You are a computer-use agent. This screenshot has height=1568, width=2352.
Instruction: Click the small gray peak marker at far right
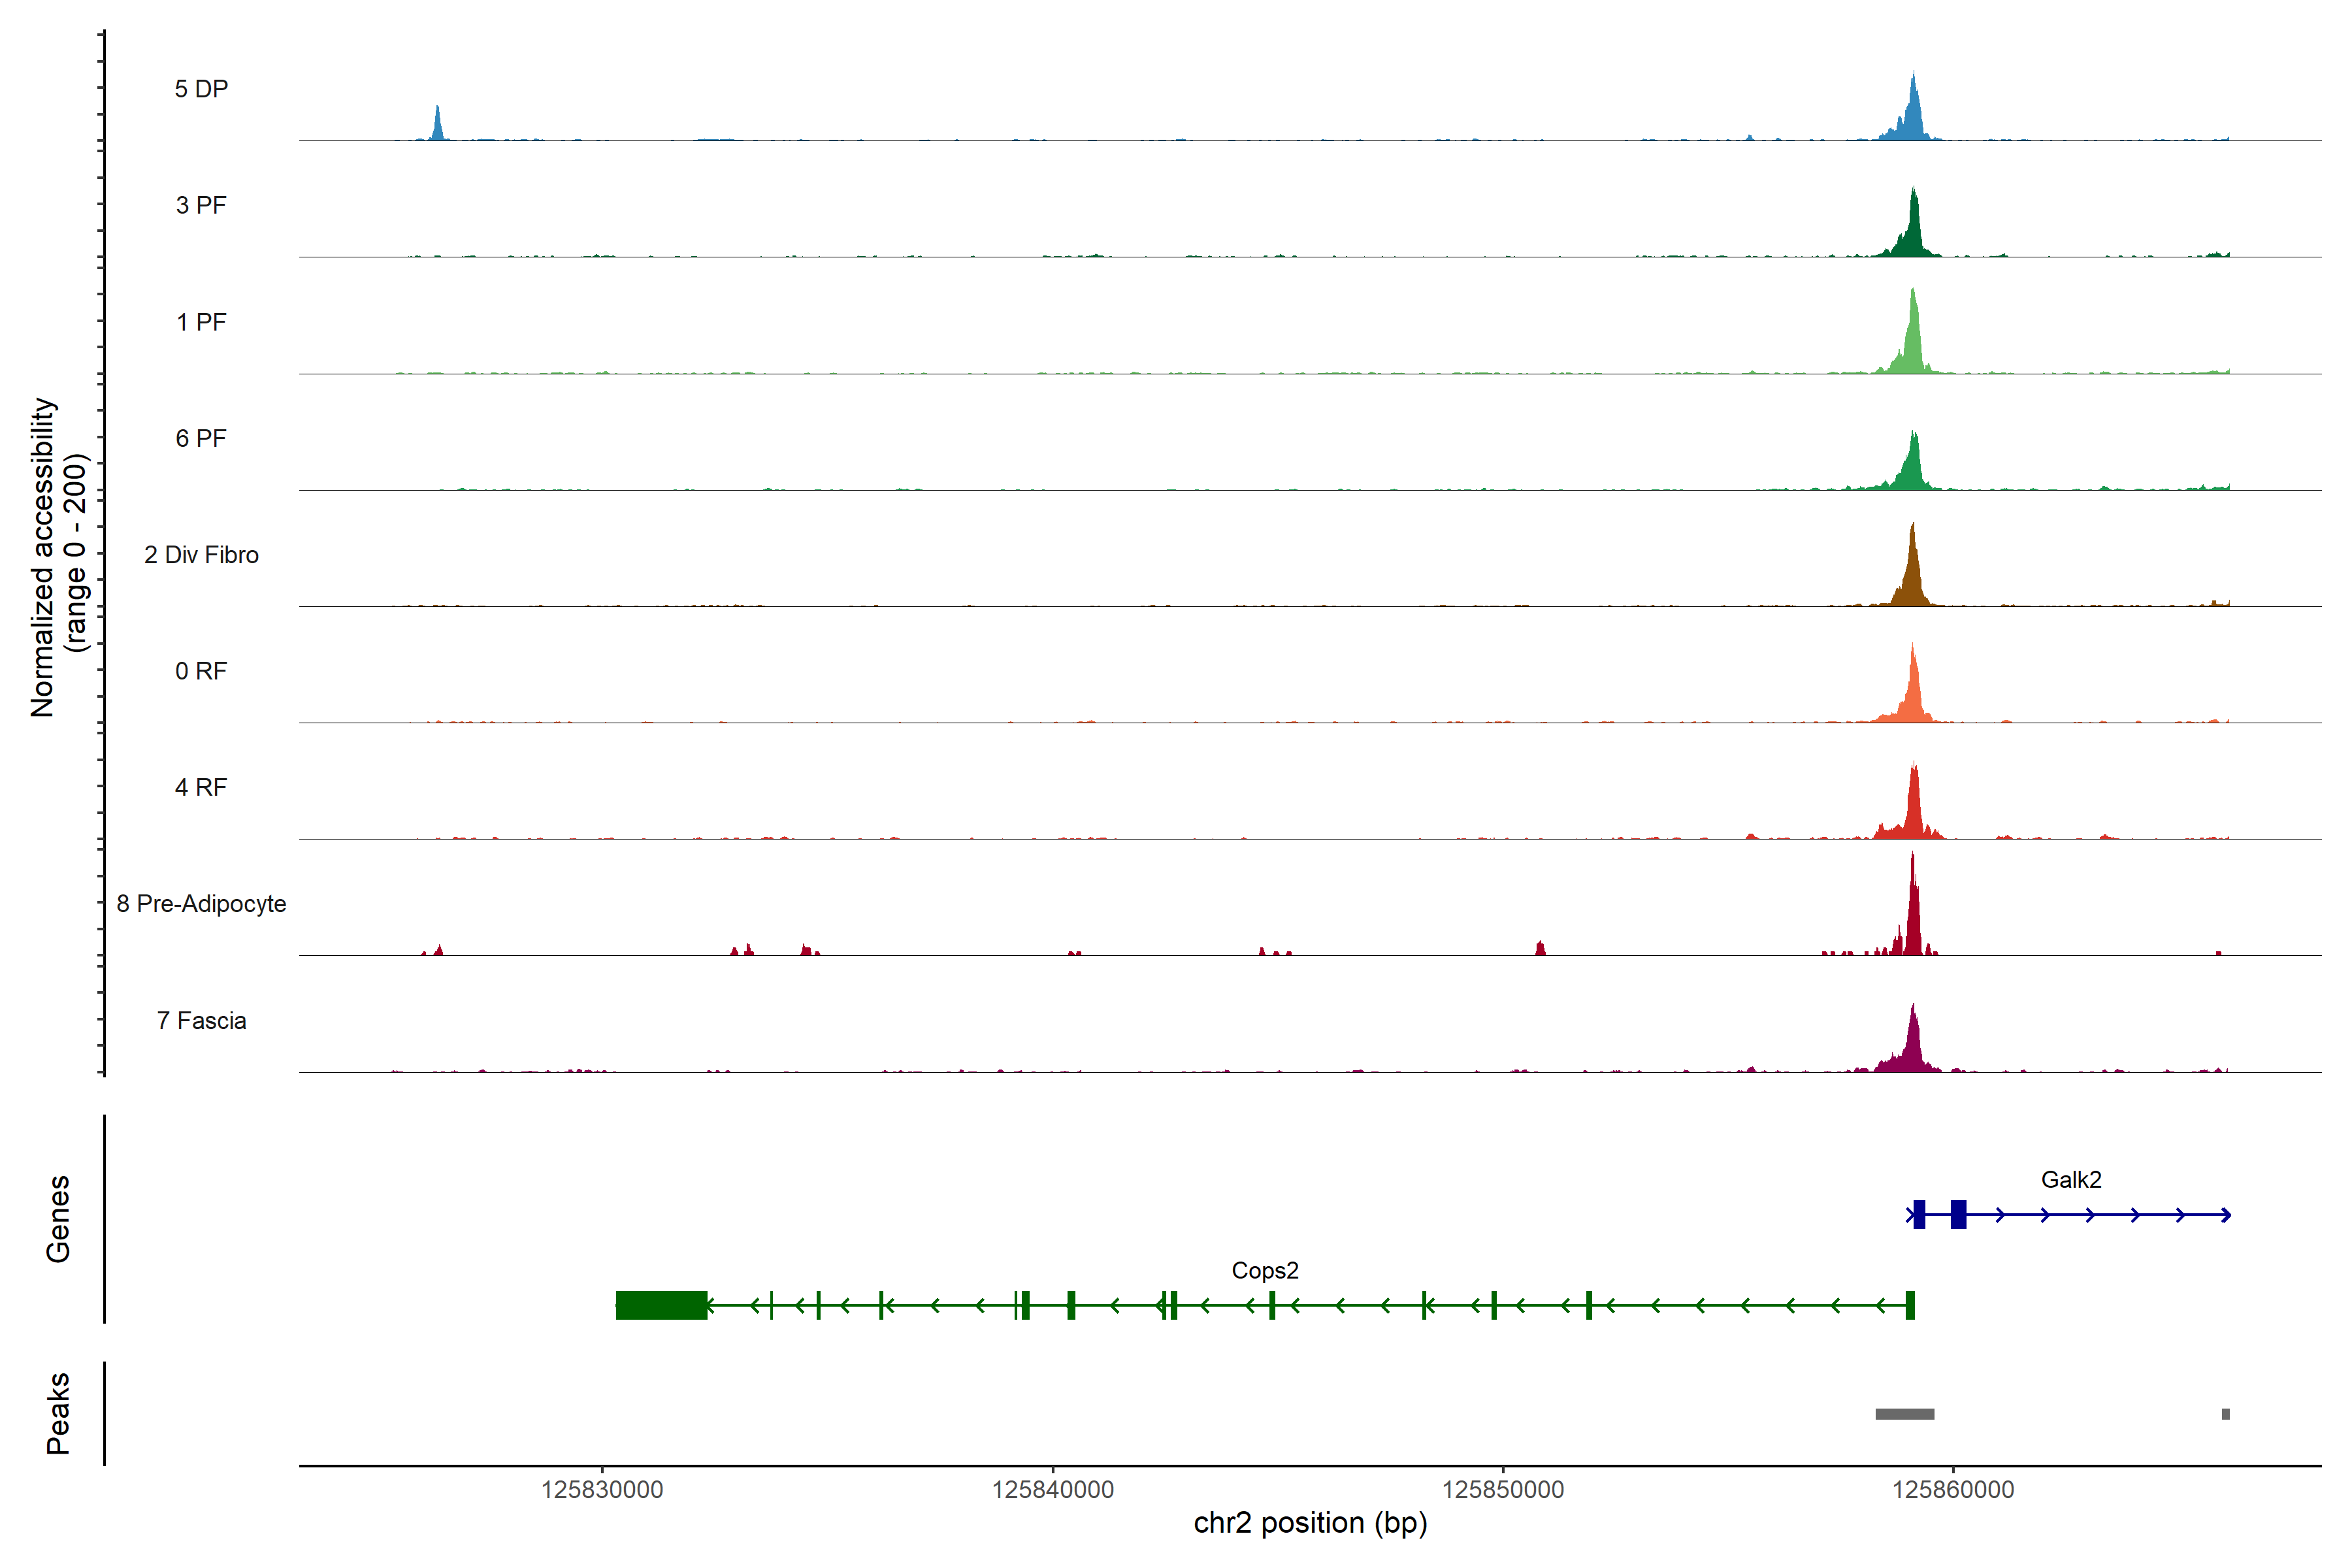[2225, 1414]
